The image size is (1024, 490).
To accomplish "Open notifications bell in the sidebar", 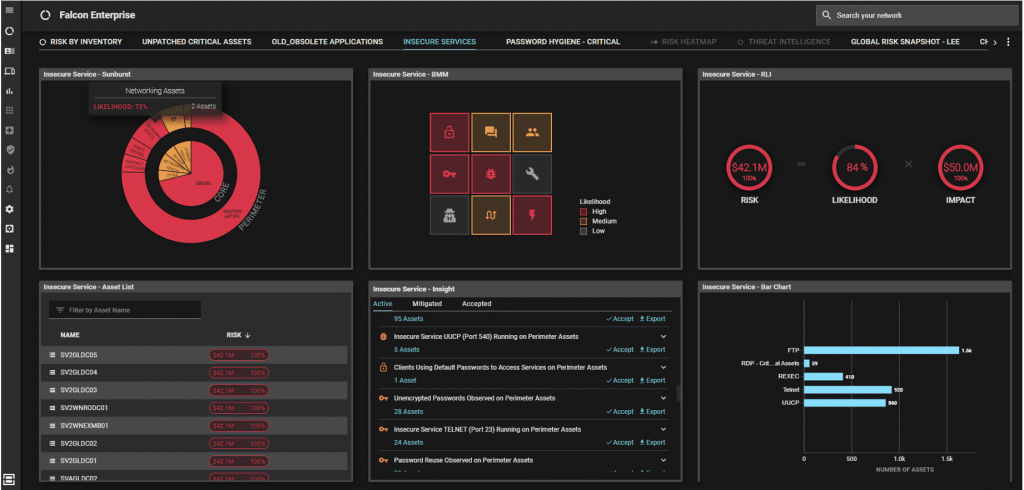I will 9,189.
